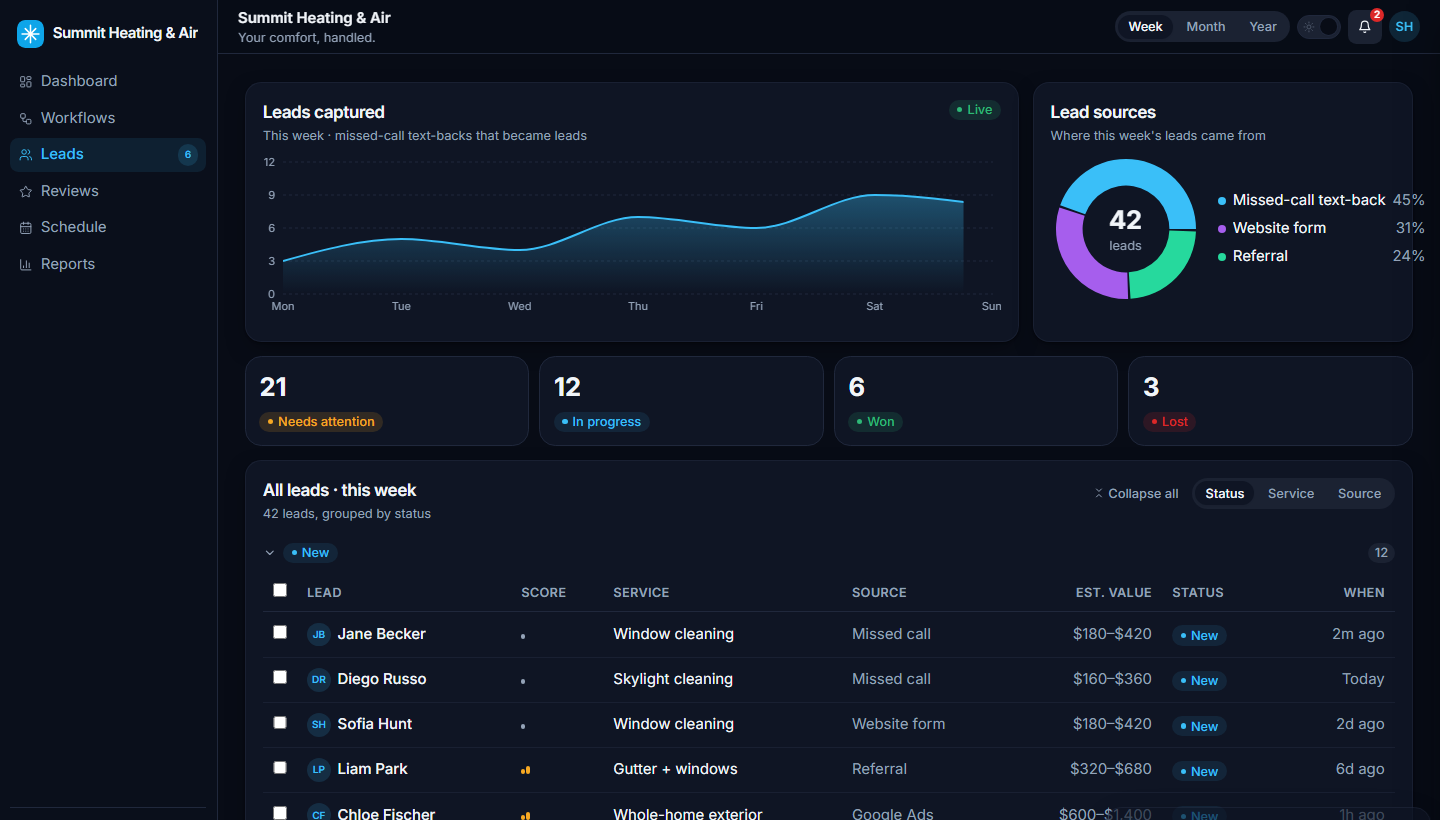The width and height of the screenshot is (1440, 820).
Task: Click the 42 leads donut chart center
Action: pos(1125,229)
